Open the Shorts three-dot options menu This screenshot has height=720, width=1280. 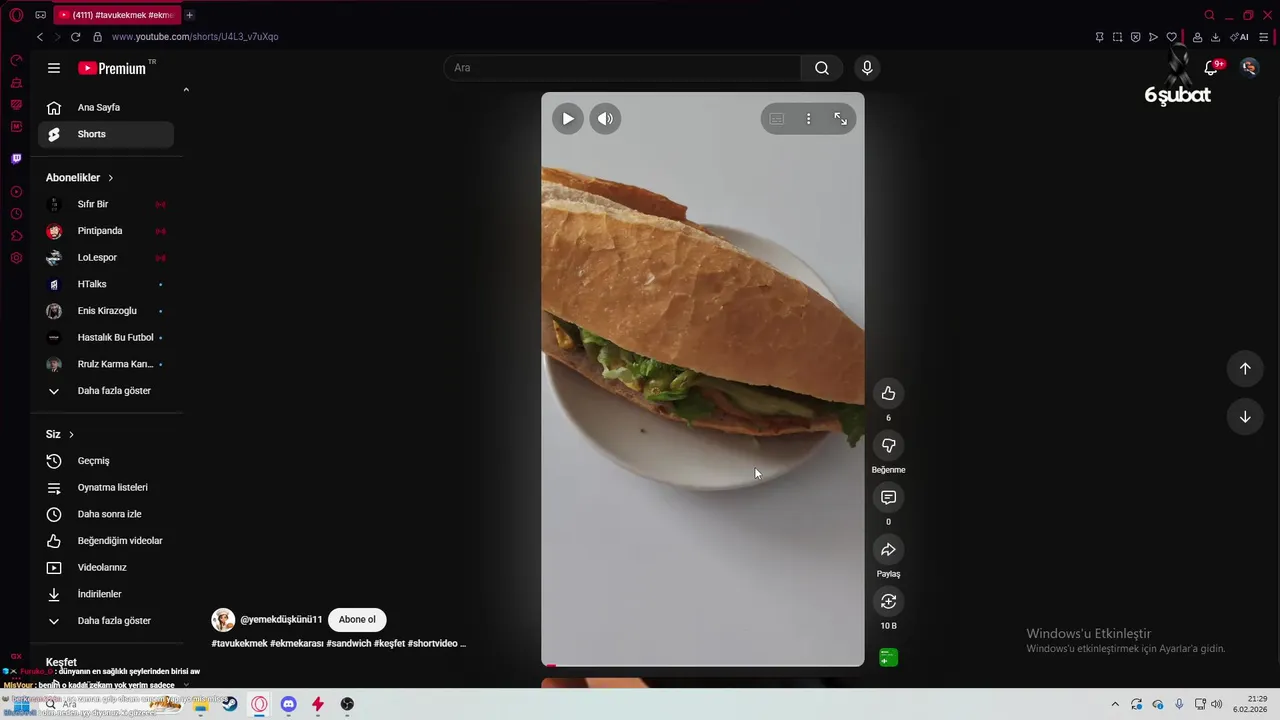(809, 119)
